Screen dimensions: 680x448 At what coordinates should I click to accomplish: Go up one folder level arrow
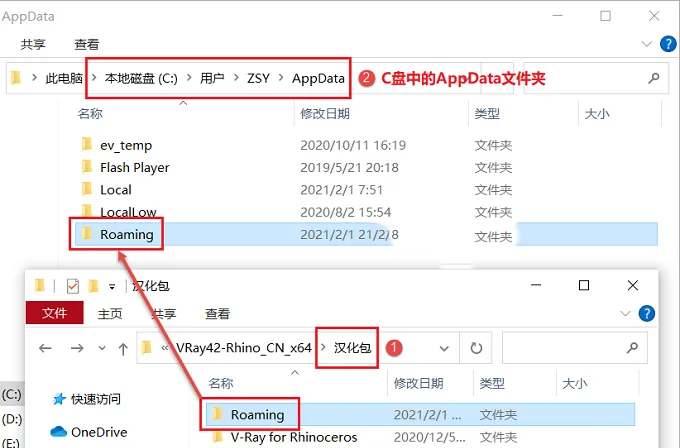[123, 348]
